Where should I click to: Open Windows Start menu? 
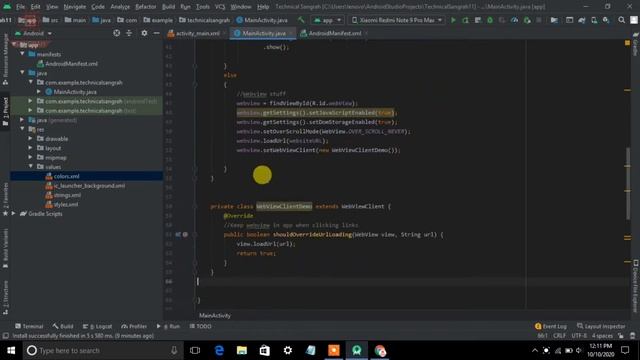coord(11,350)
